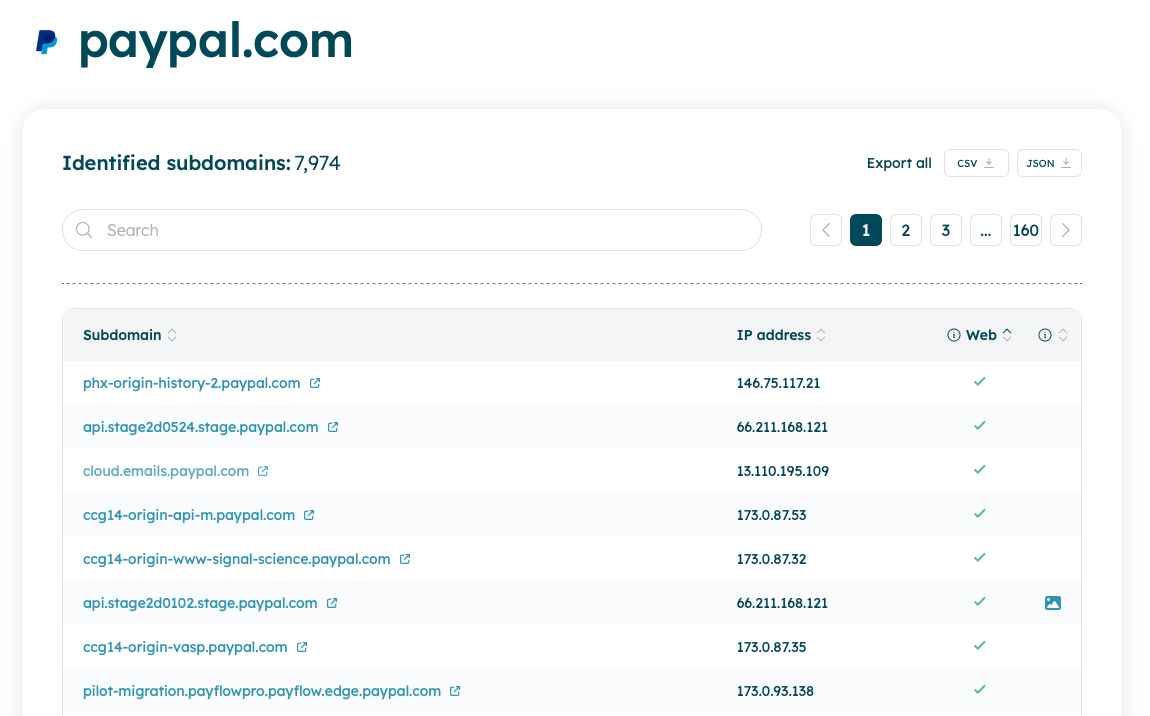This screenshot has height=716, width=1150.
Task: Click Web checkmark for phx-origin-history-2 row
Action: (980, 381)
